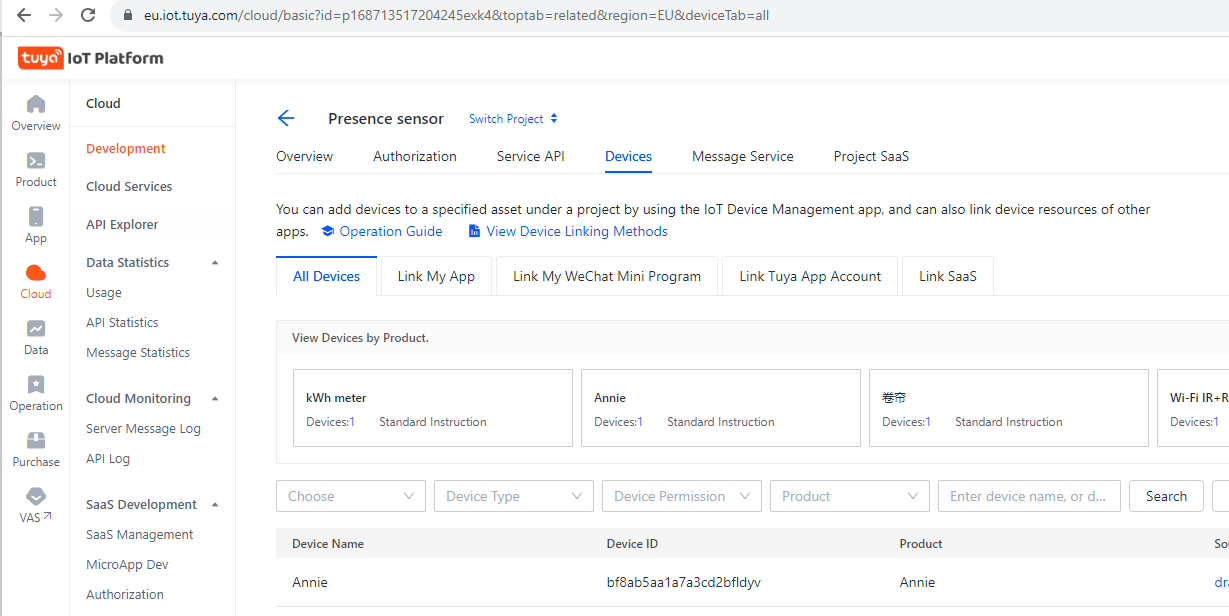Click the Annie device name in table row
The width and height of the screenshot is (1229, 616).
pyautogui.click(x=310, y=582)
